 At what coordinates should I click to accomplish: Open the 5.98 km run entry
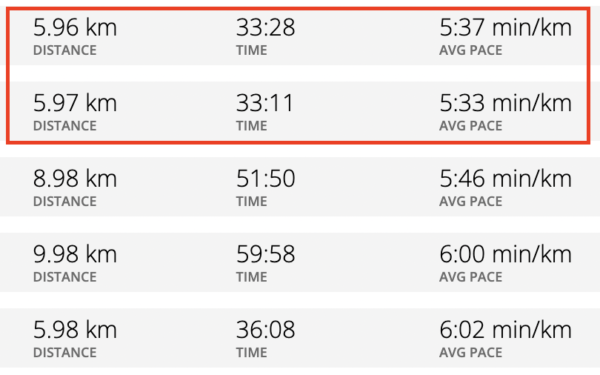click(x=300, y=338)
